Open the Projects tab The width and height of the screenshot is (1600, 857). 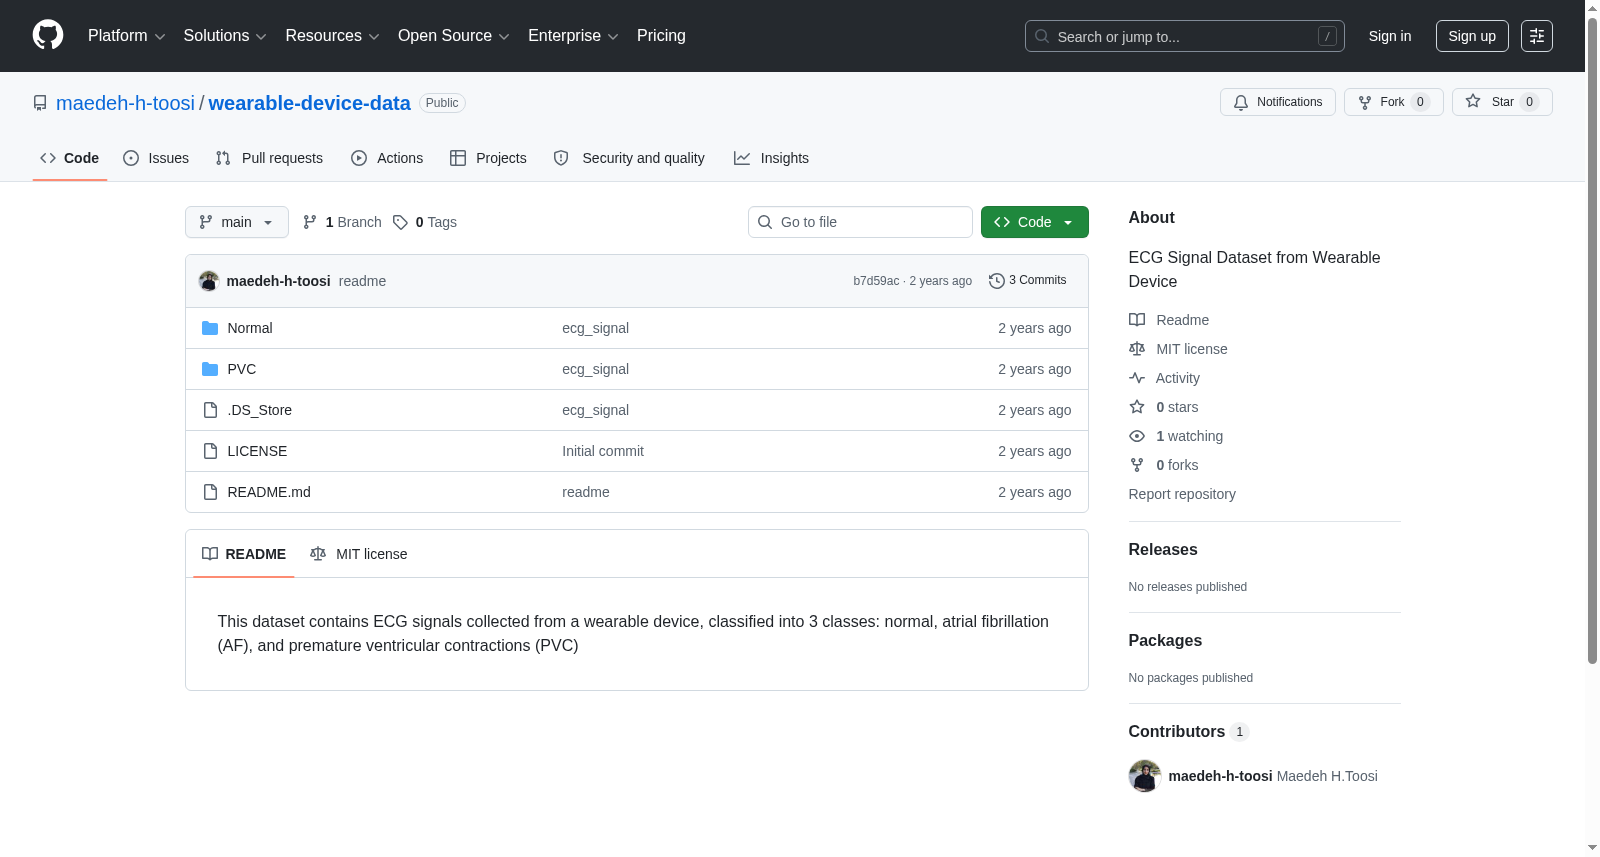488,158
